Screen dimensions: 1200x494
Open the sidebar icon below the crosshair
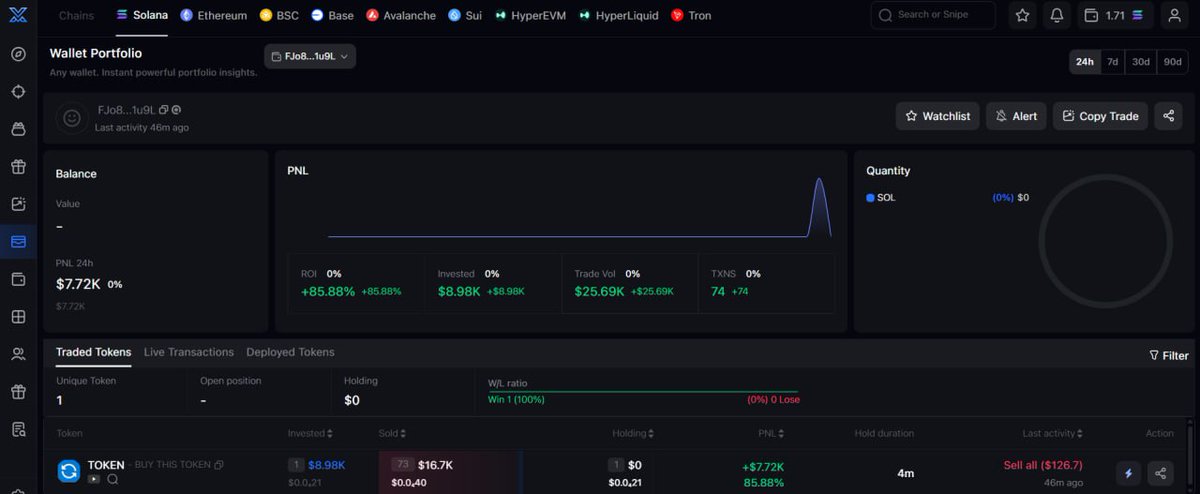click(18, 129)
